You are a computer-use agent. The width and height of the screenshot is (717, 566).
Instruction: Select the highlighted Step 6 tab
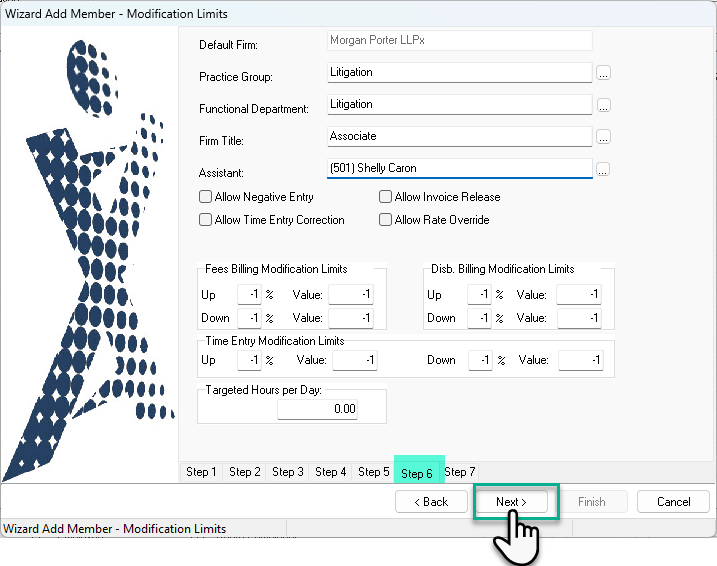point(417,473)
